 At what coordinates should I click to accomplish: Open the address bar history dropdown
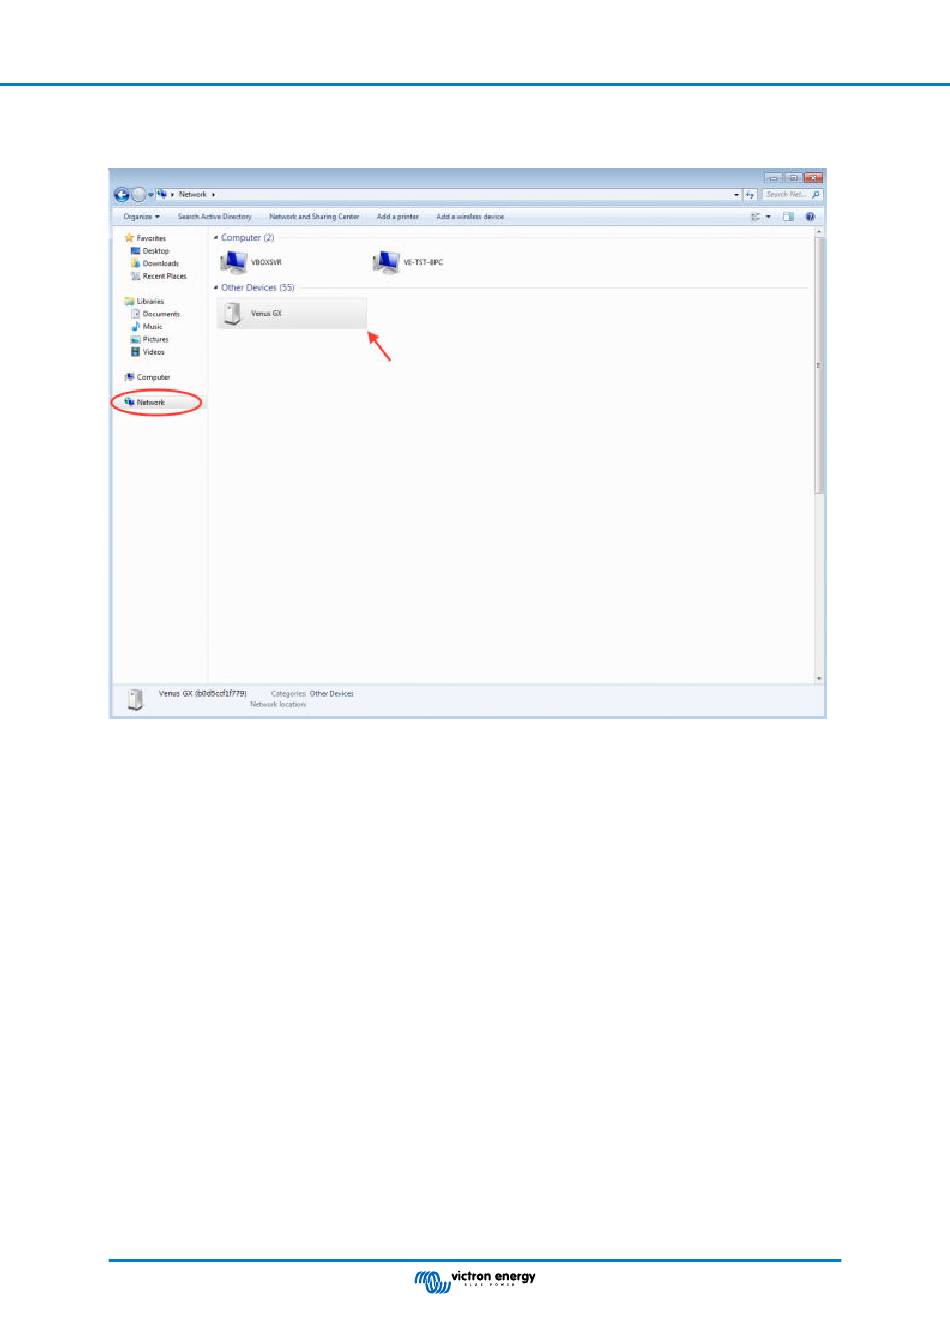737,195
